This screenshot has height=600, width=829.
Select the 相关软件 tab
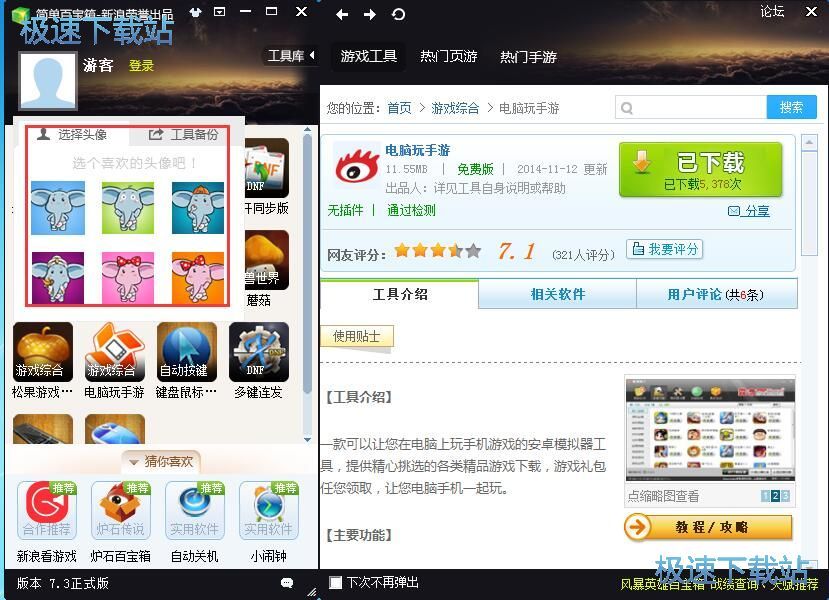557,294
